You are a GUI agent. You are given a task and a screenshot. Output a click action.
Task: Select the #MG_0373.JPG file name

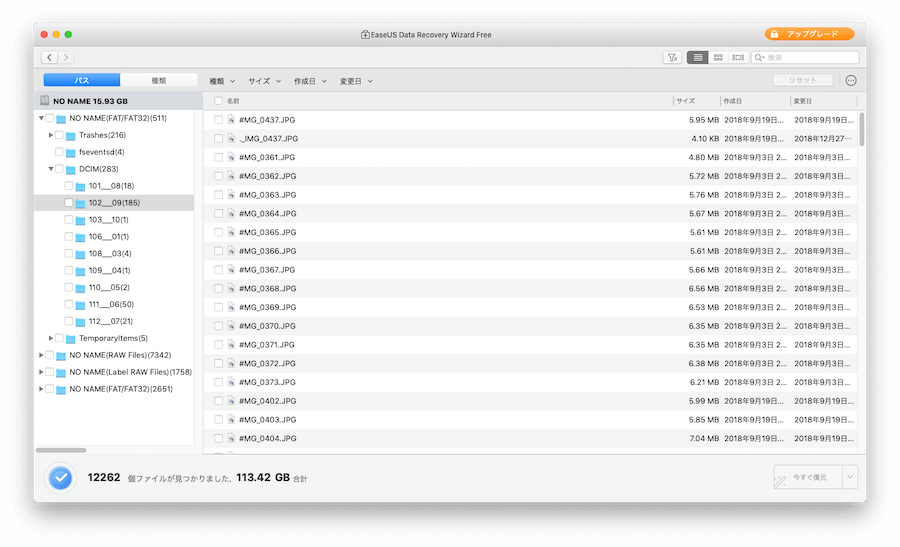point(267,382)
